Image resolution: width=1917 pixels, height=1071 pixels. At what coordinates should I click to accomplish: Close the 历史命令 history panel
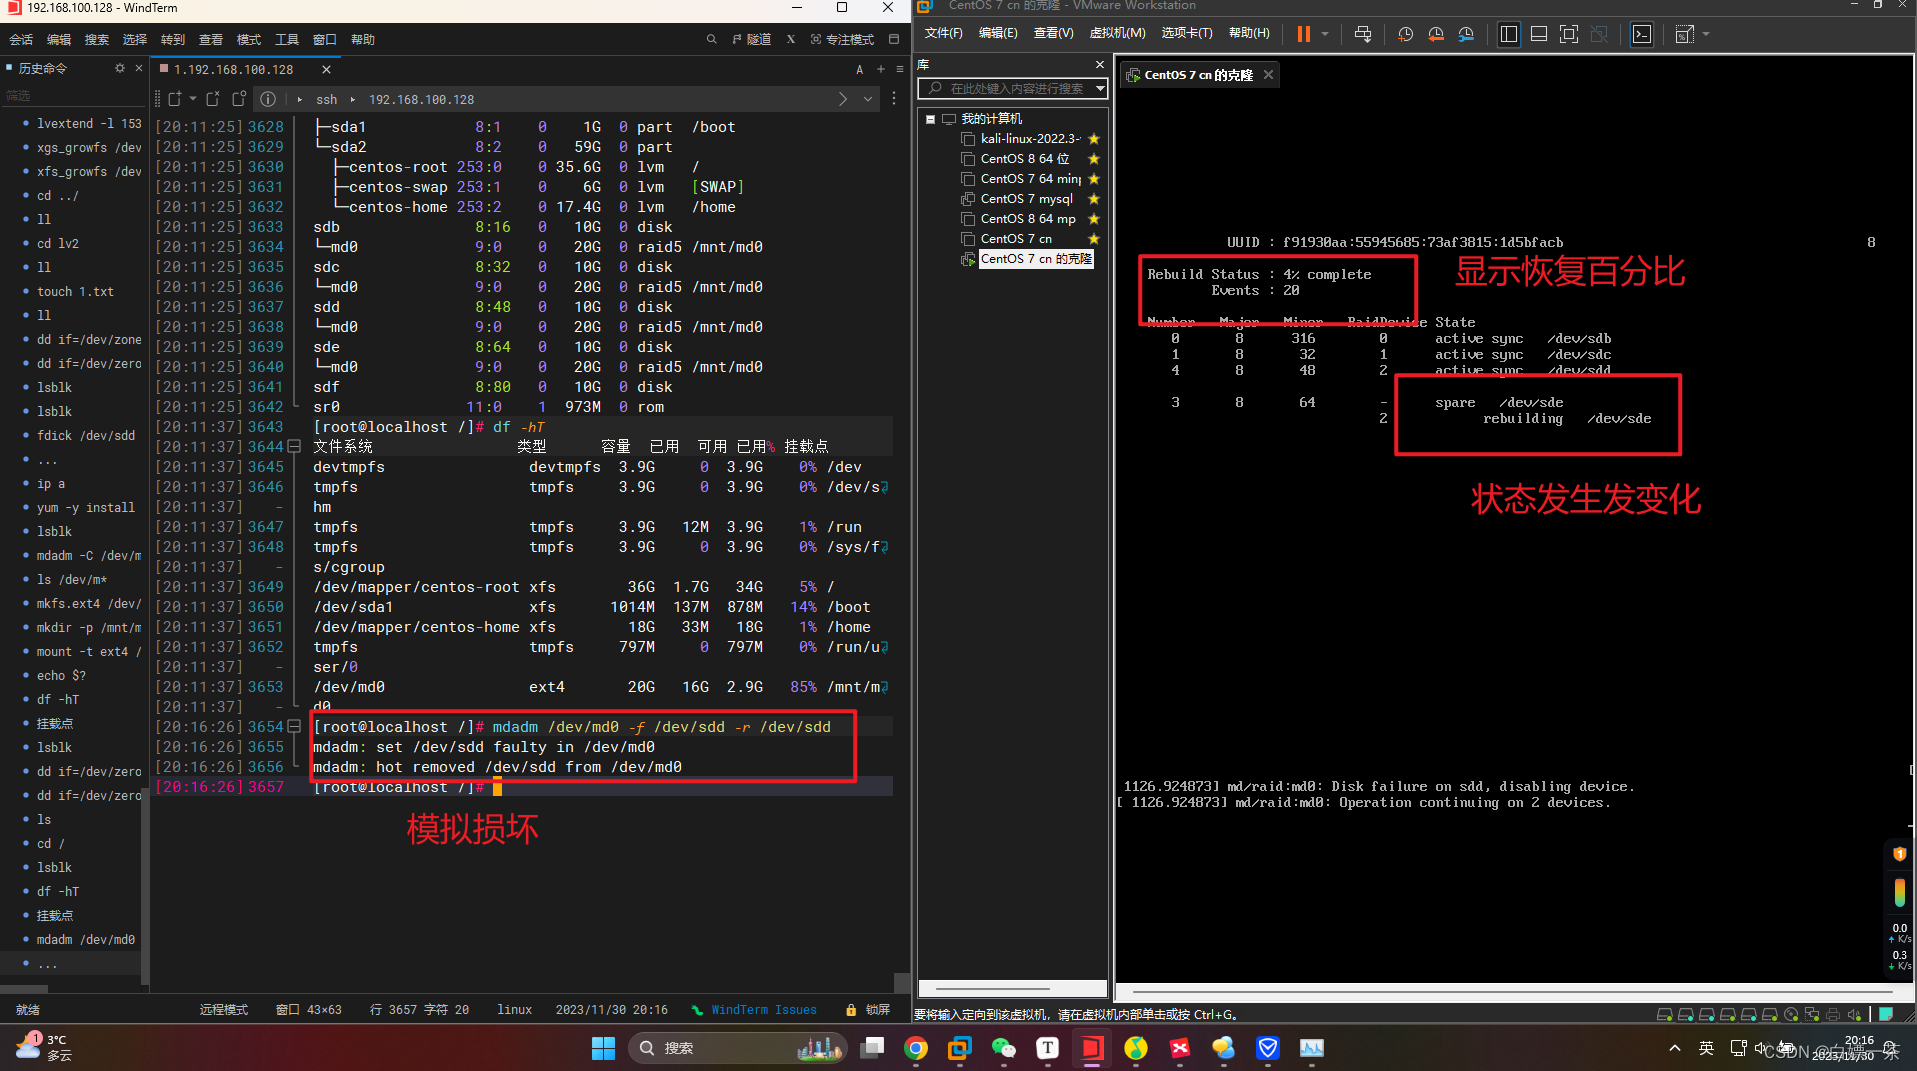pyautogui.click(x=139, y=68)
